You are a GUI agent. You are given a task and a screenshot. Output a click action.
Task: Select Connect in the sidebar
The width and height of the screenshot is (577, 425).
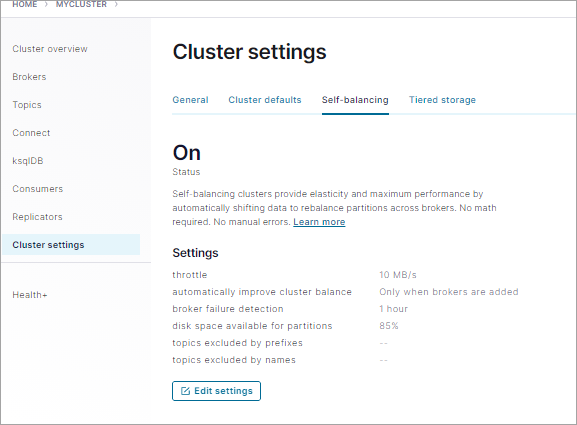click(x=31, y=133)
